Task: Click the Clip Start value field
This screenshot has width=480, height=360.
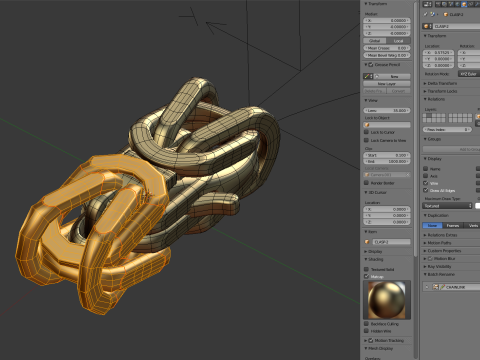Action: click(x=387, y=155)
